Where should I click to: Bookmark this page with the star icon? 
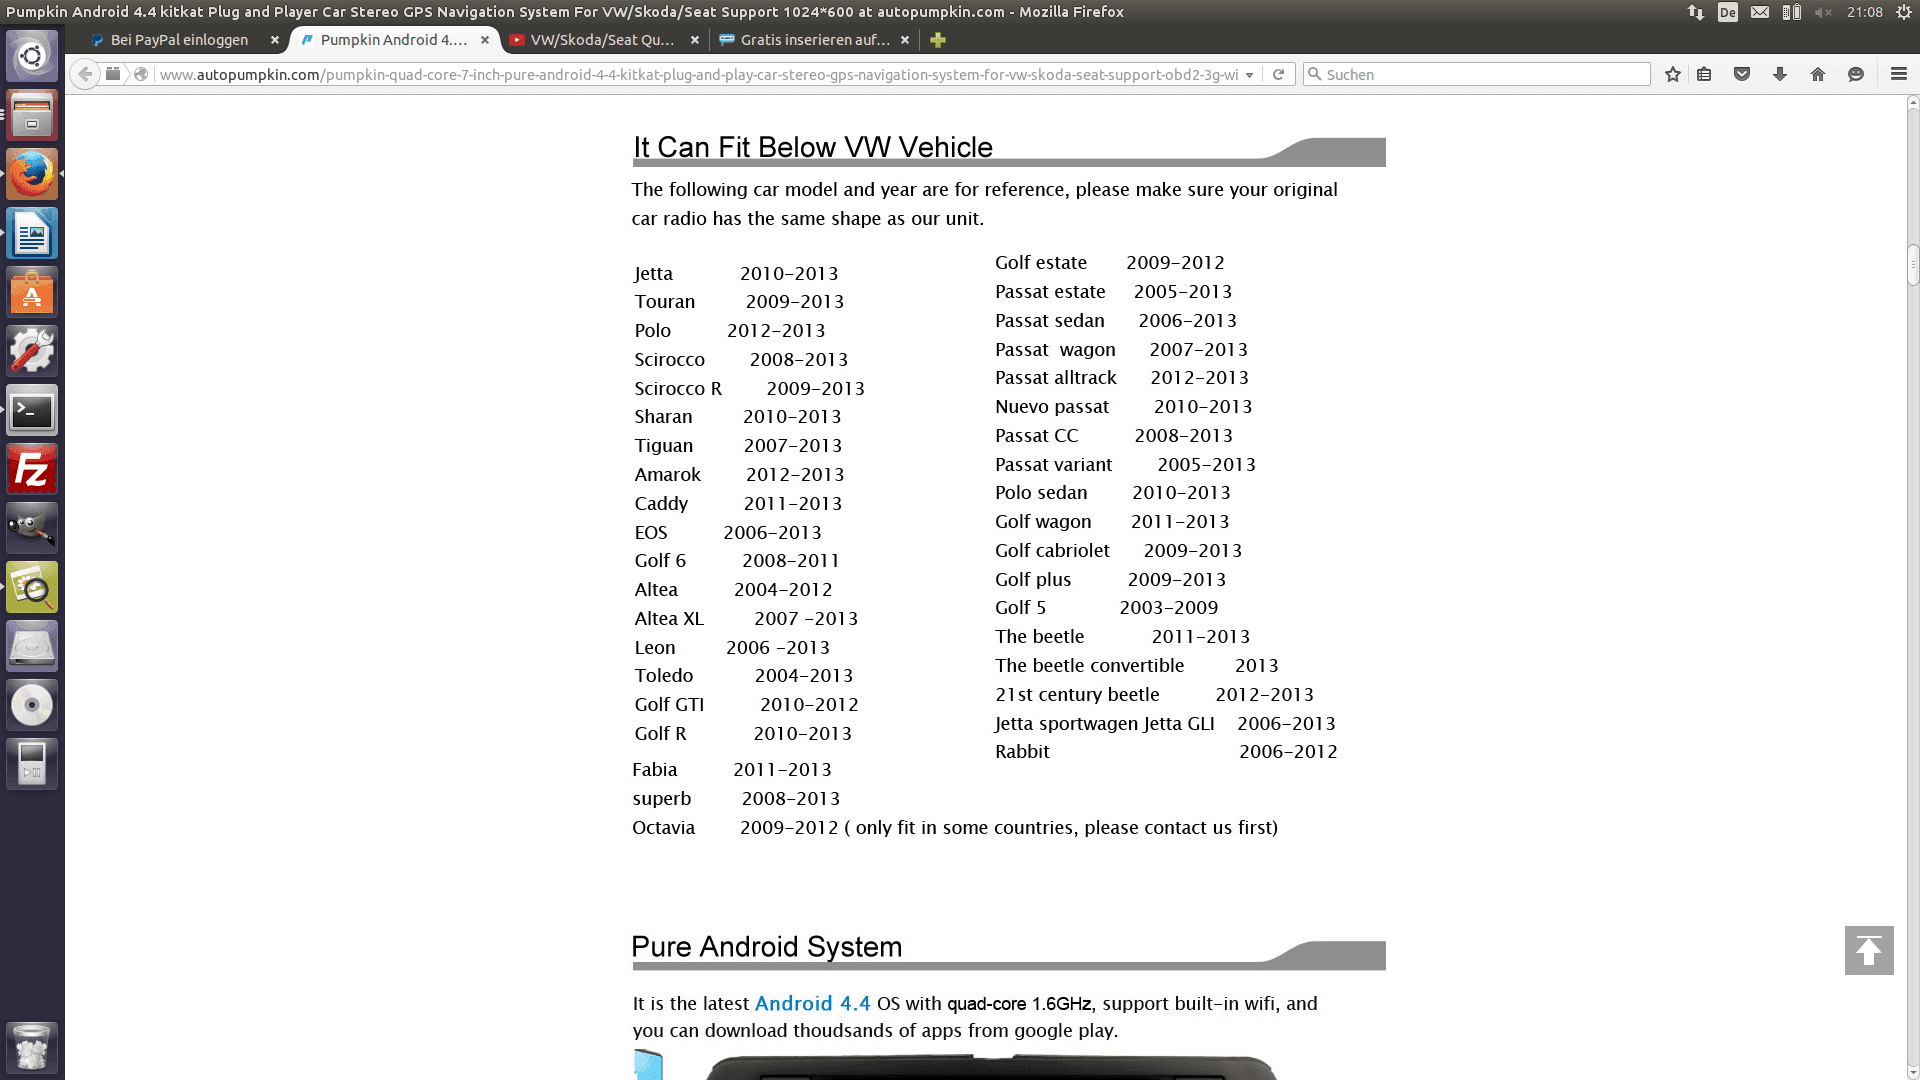tap(1673, 74)
